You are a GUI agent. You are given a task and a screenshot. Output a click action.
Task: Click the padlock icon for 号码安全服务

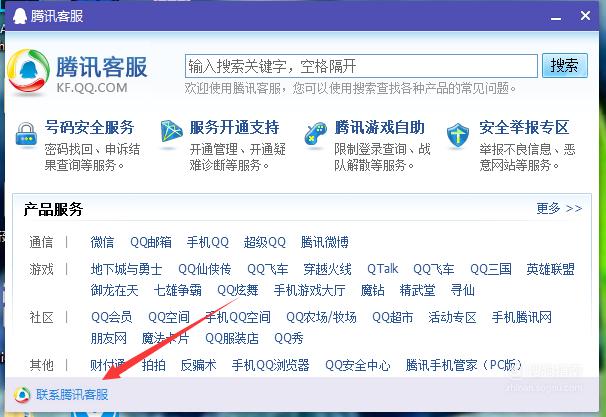[x=26, y=135]
